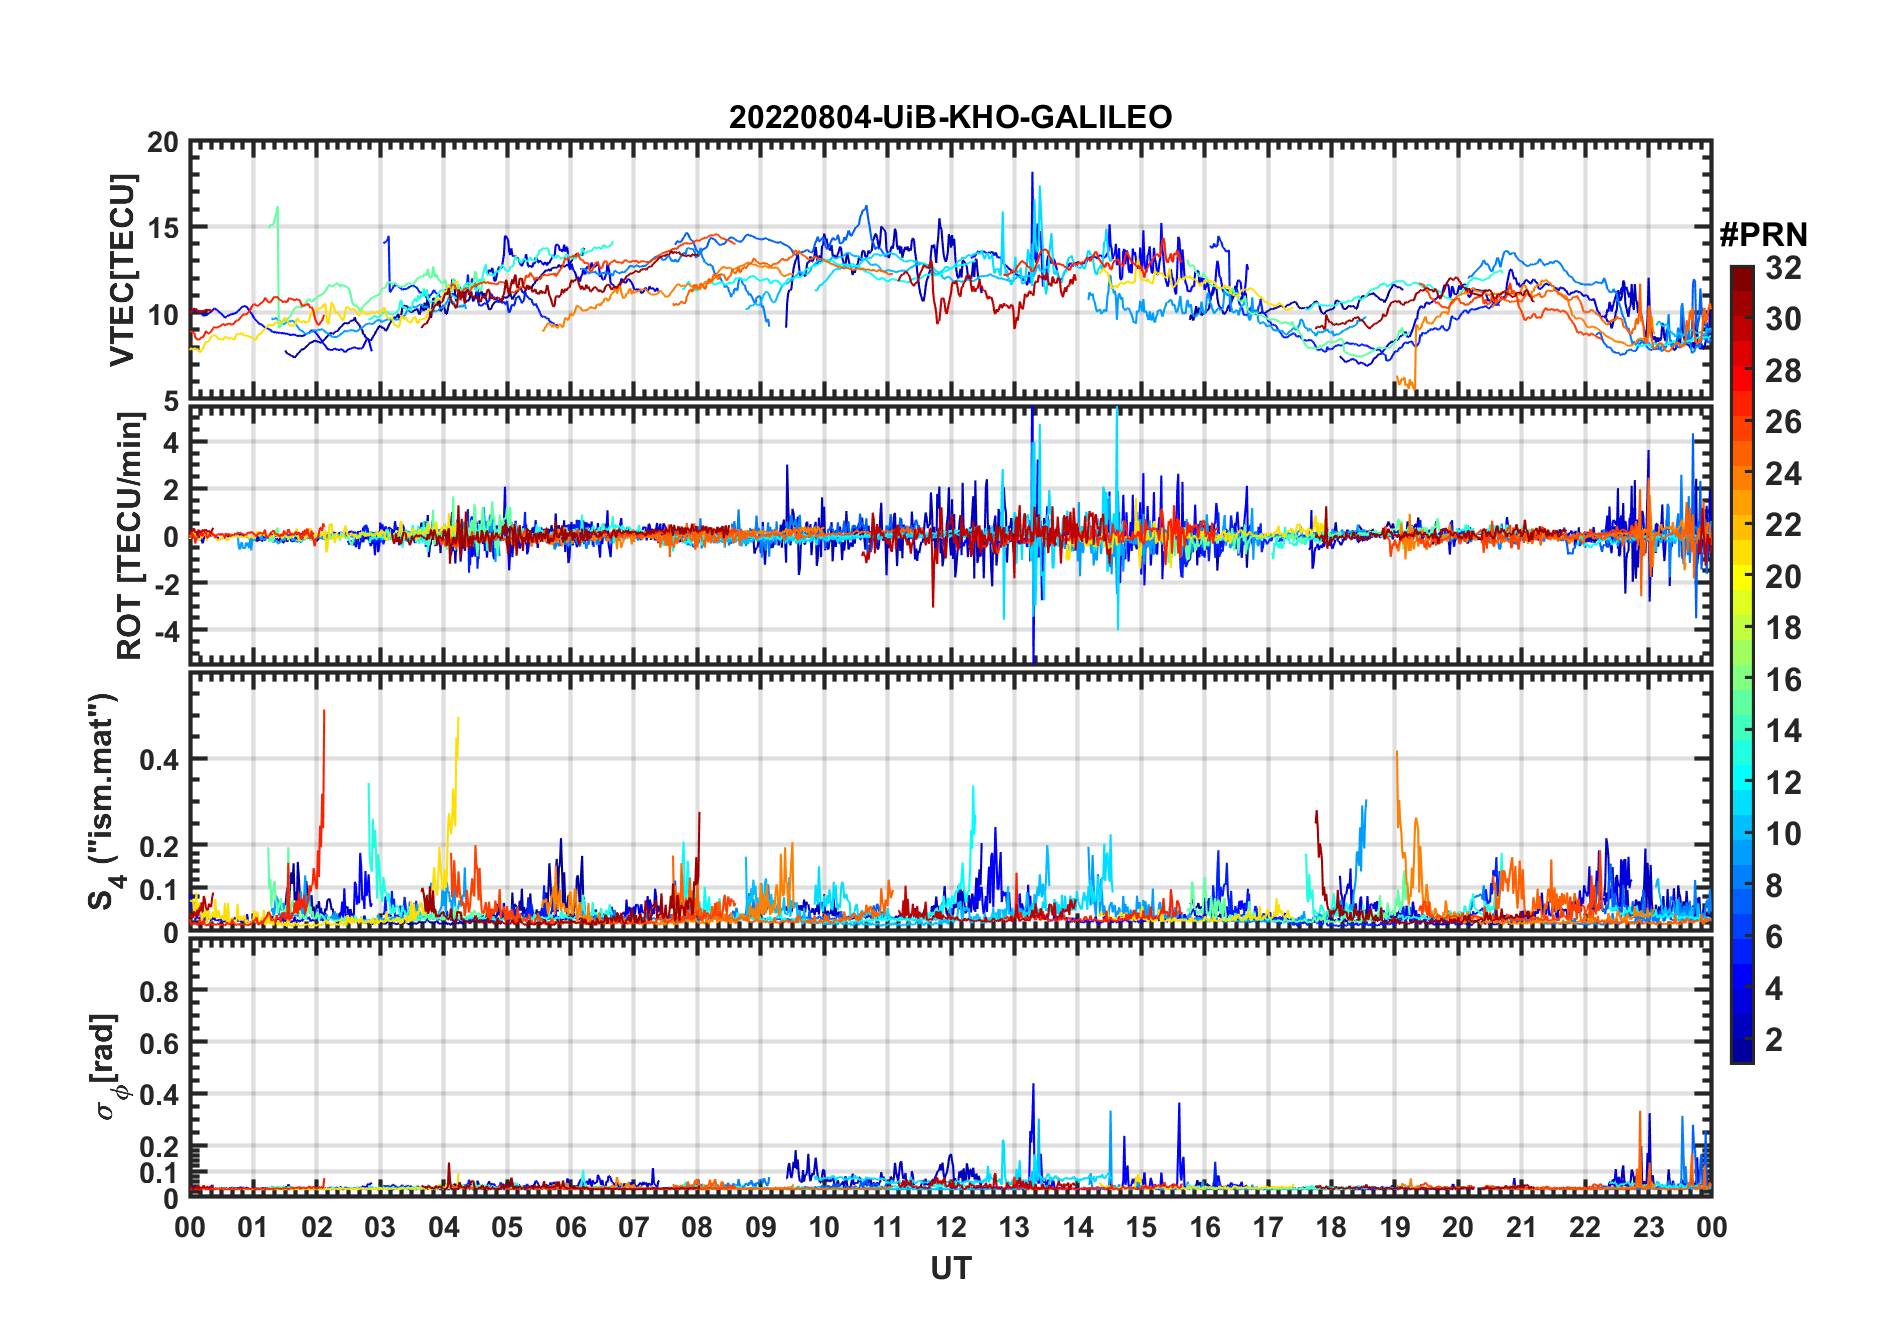The height and width of the screenshot is (1330, 1902).
Task: Click colorbar tick label 24
Action: [1783, 474]
